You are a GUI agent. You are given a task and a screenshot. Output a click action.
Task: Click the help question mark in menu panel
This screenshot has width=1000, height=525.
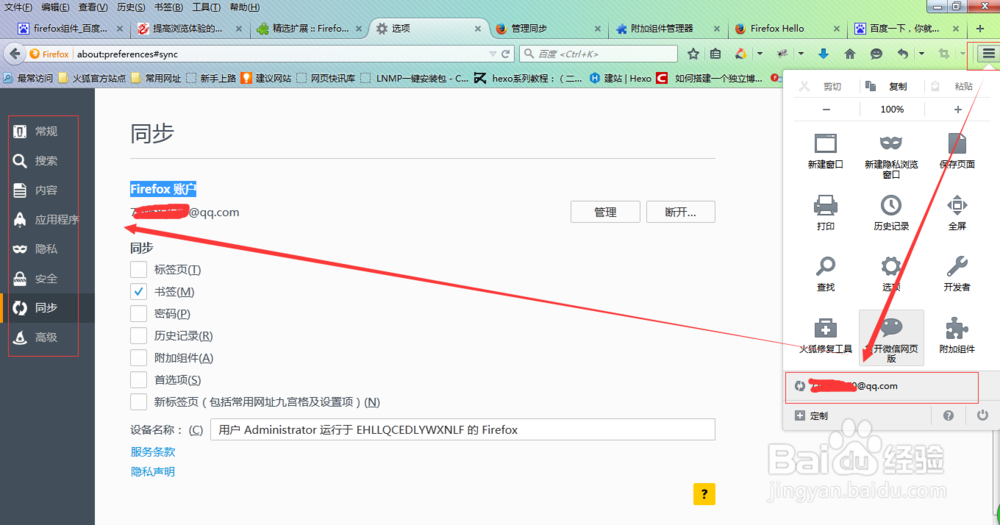pyautogui.click(x=948, y=415)
